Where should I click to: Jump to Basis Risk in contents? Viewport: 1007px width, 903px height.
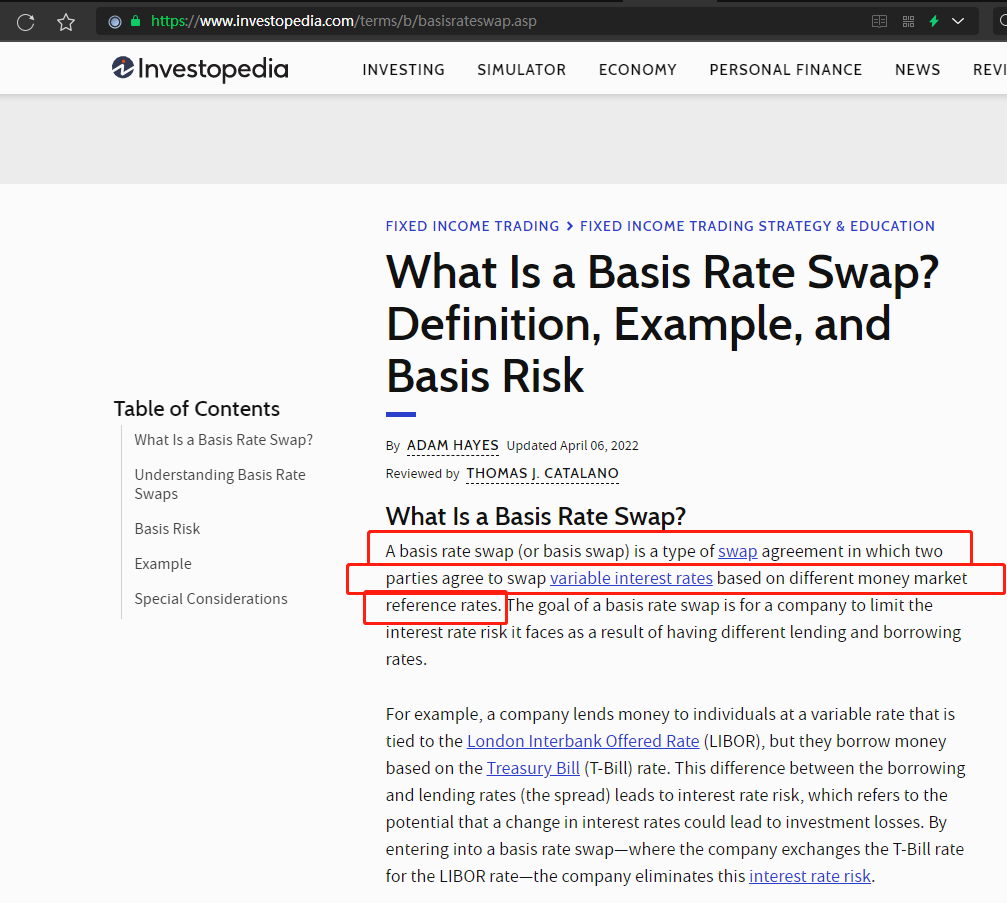(x=167, y=529)
